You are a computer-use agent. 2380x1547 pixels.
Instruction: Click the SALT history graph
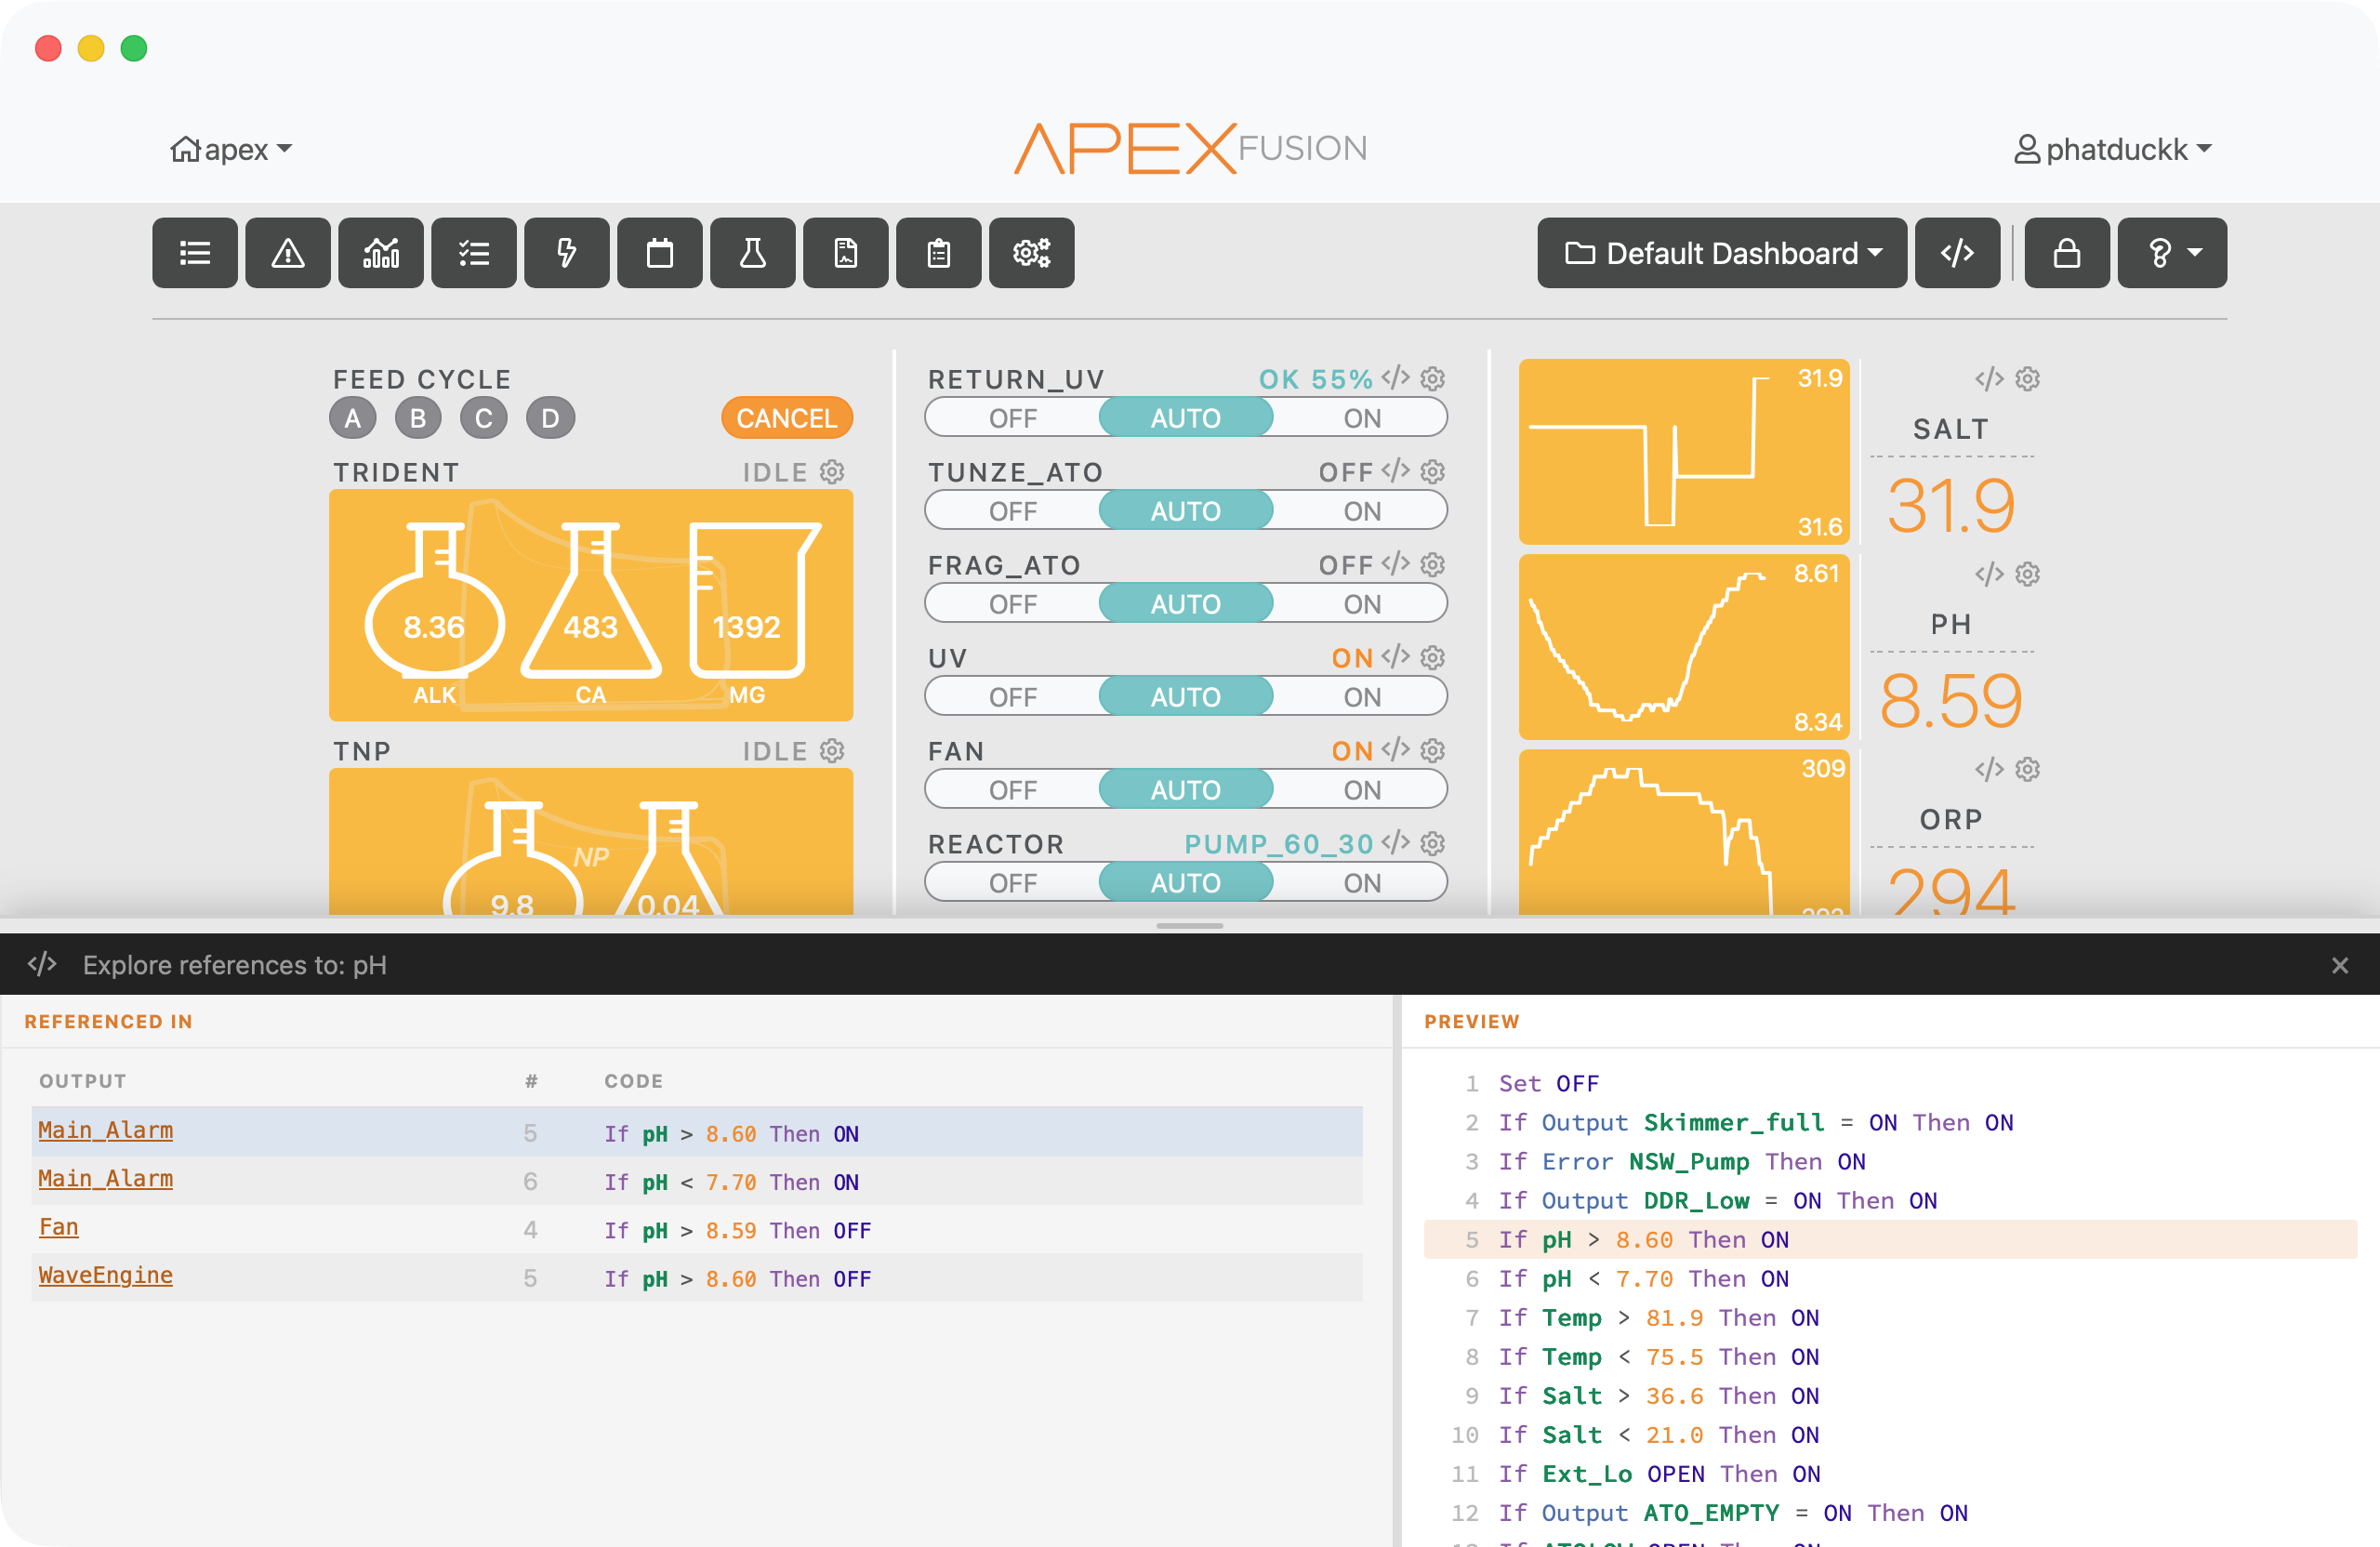(1684, 452)
